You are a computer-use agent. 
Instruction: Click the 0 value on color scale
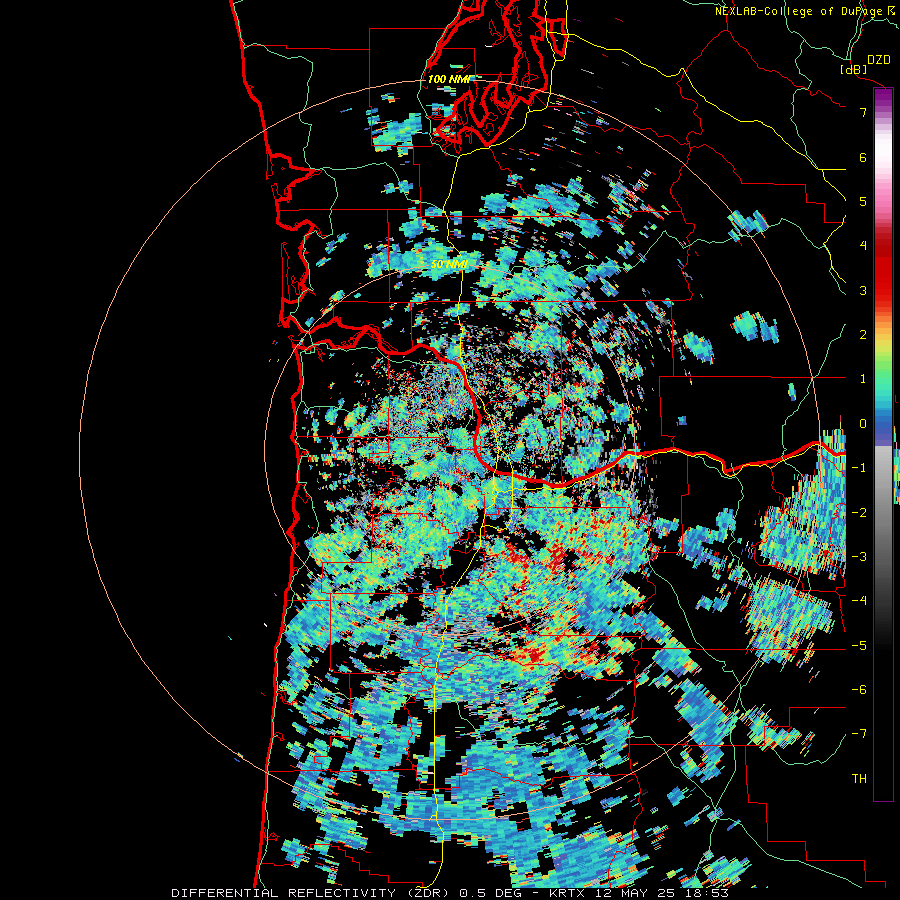coord(863,424)
